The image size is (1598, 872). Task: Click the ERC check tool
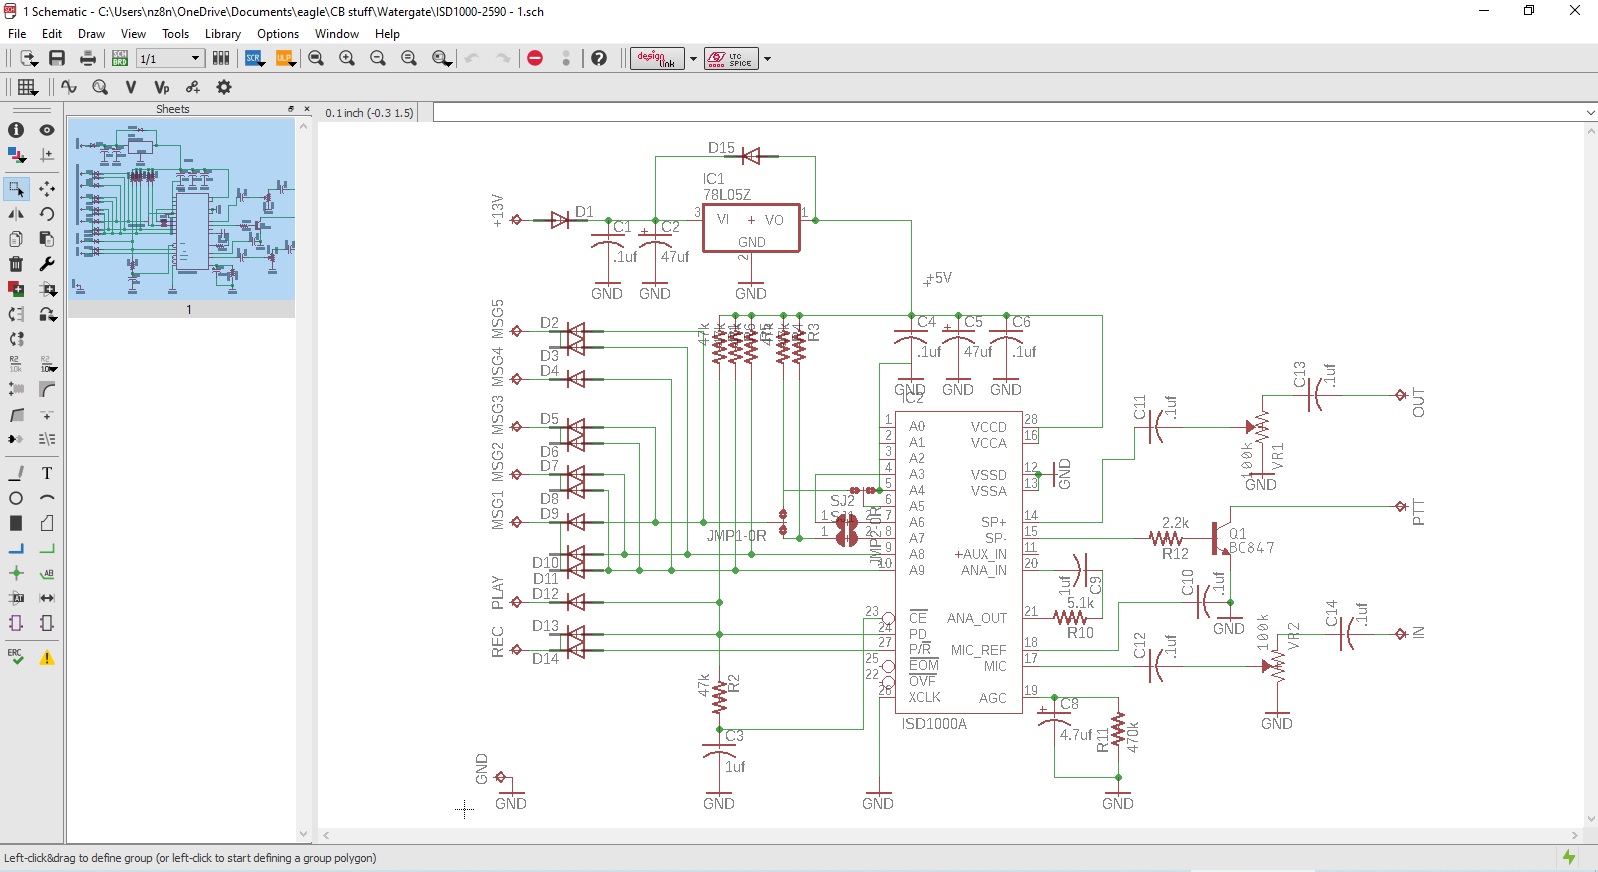(16, 657)
